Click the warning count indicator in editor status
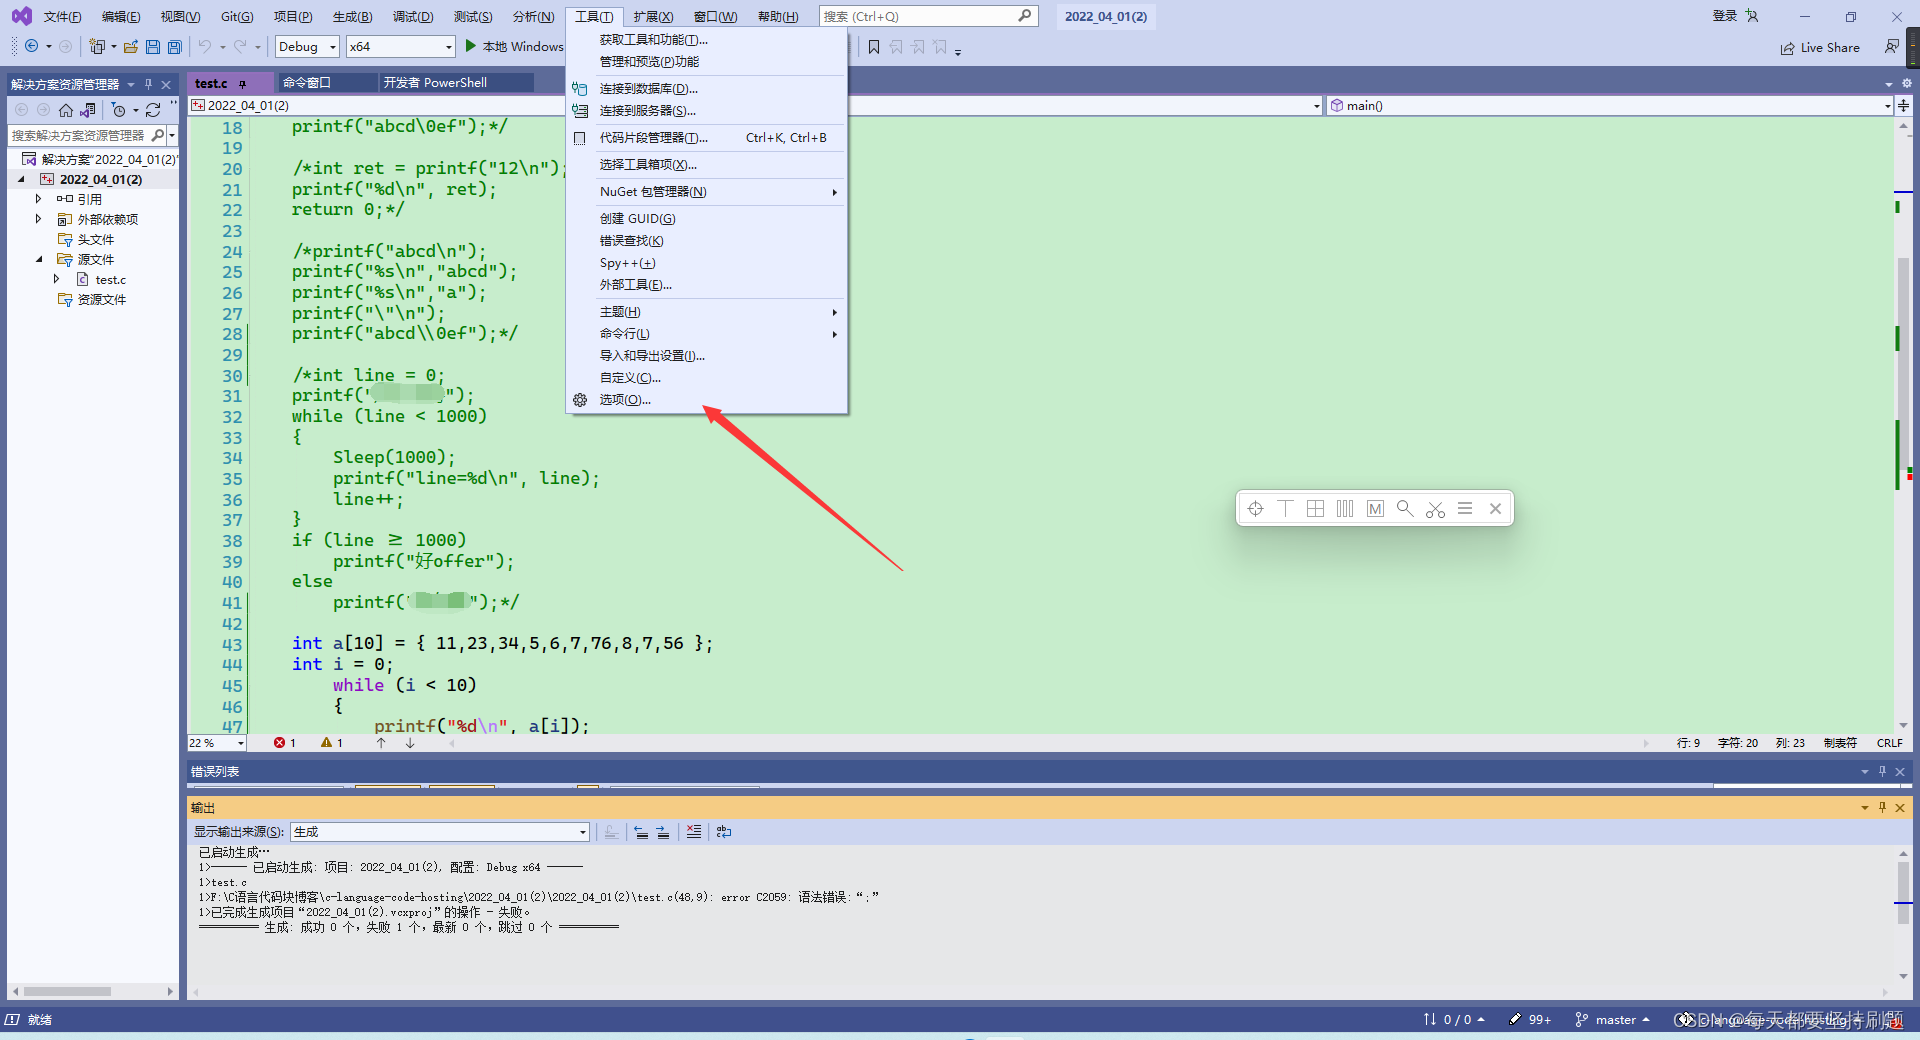Viewport: 1920px width, 1040px height. (332, 743)
